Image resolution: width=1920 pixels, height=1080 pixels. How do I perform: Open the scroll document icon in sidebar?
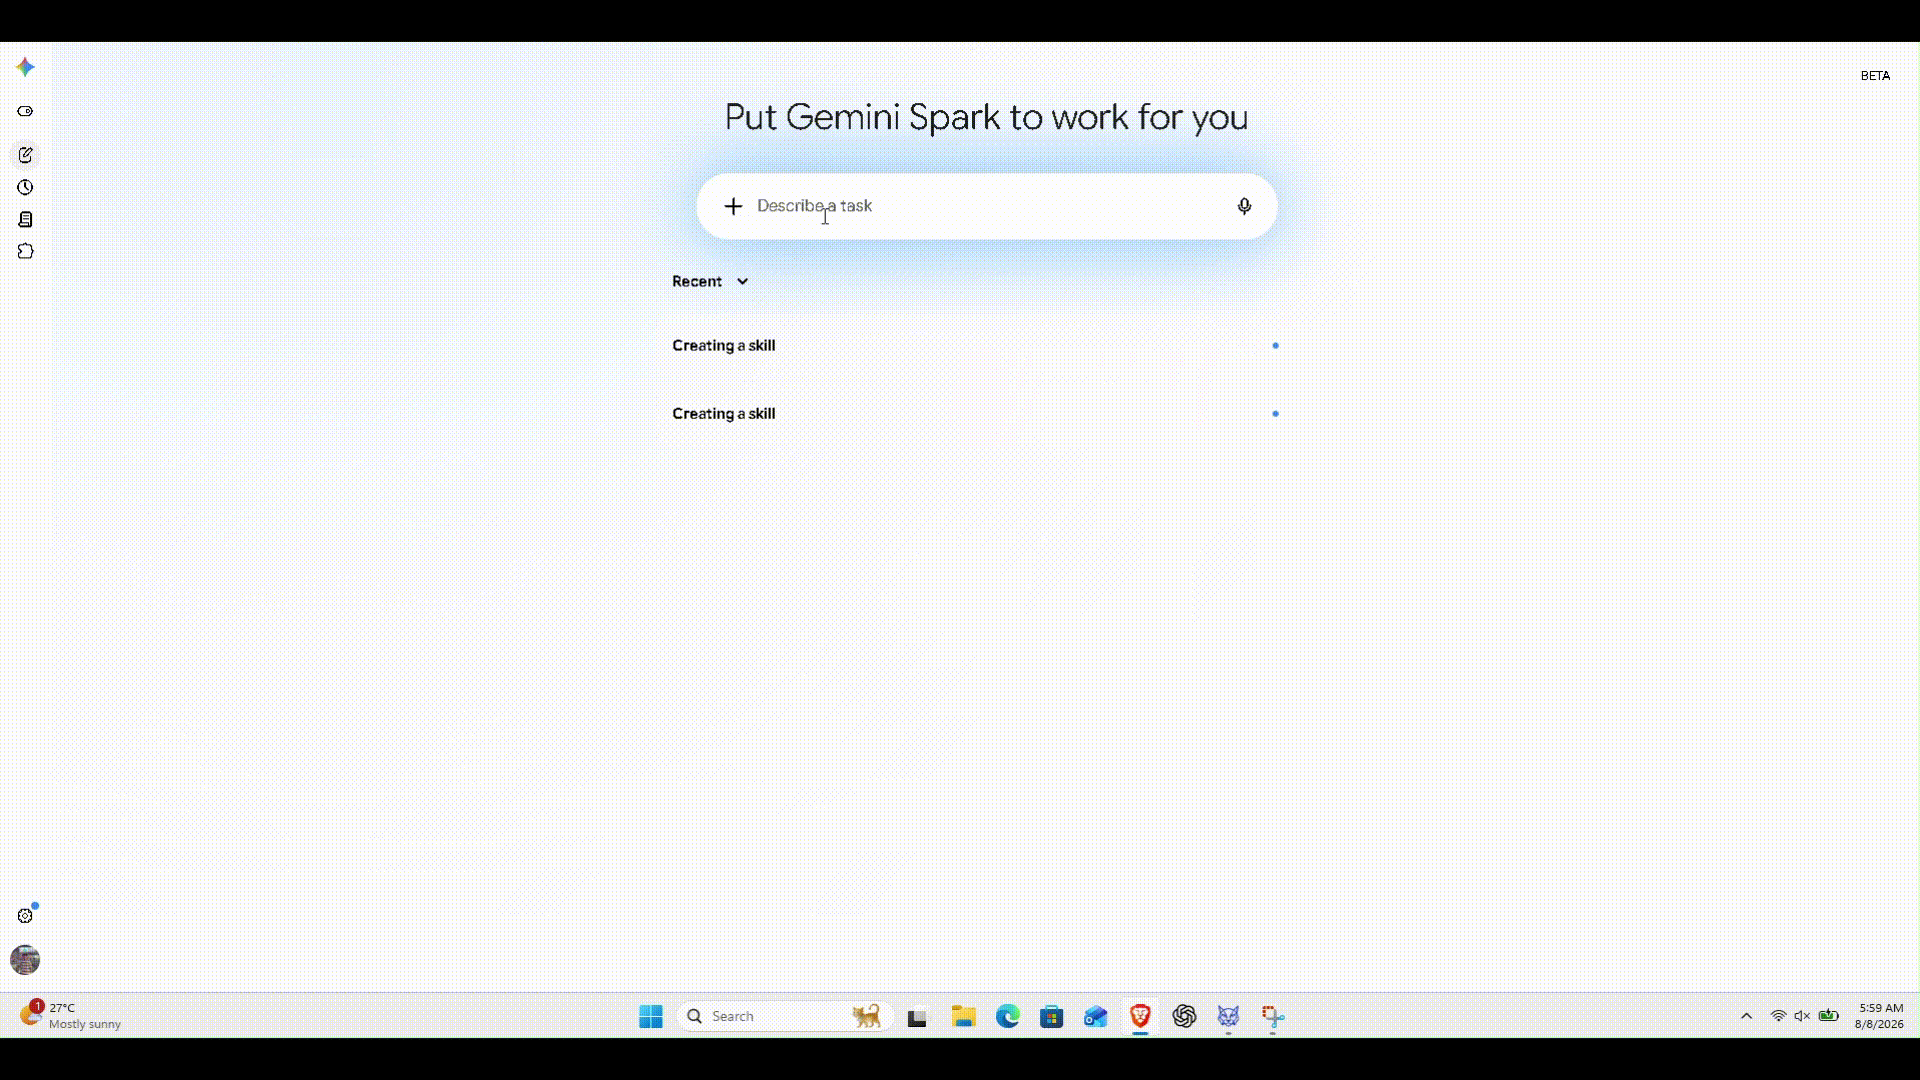click(x=25, y=219)
